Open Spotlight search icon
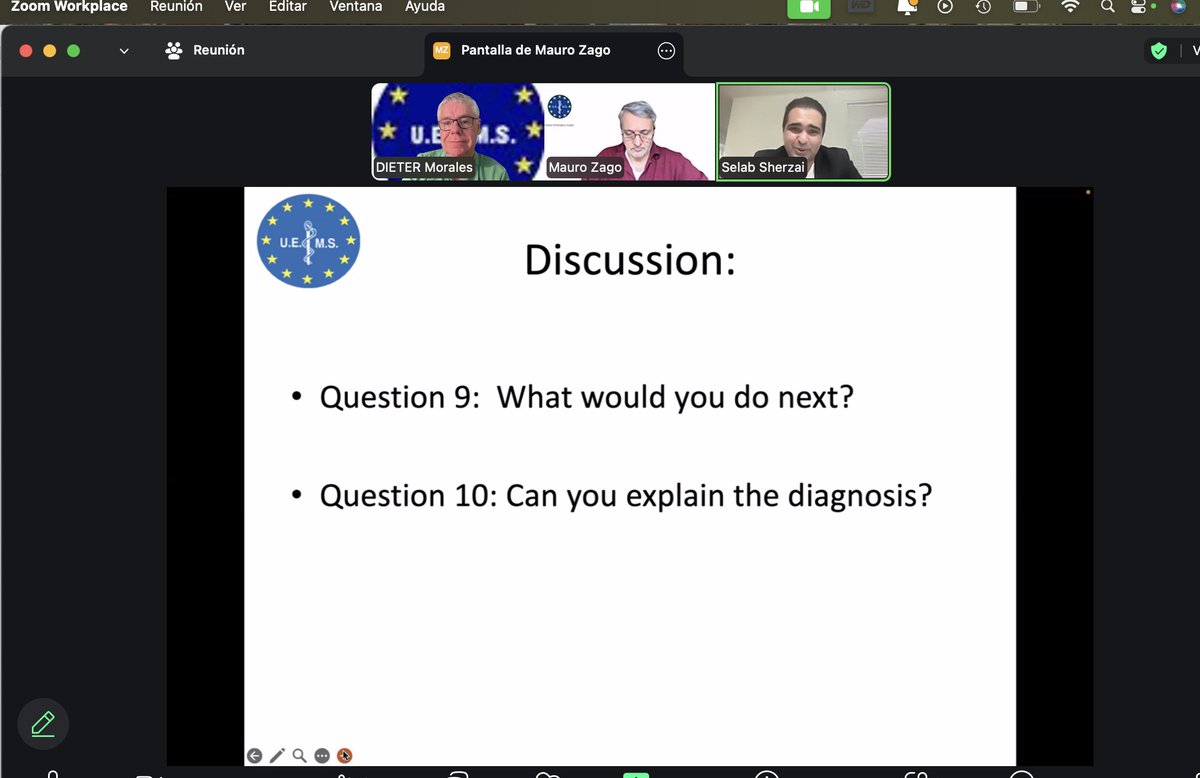The width and height of the screenshot is (1200, 778). point(1107,7)
